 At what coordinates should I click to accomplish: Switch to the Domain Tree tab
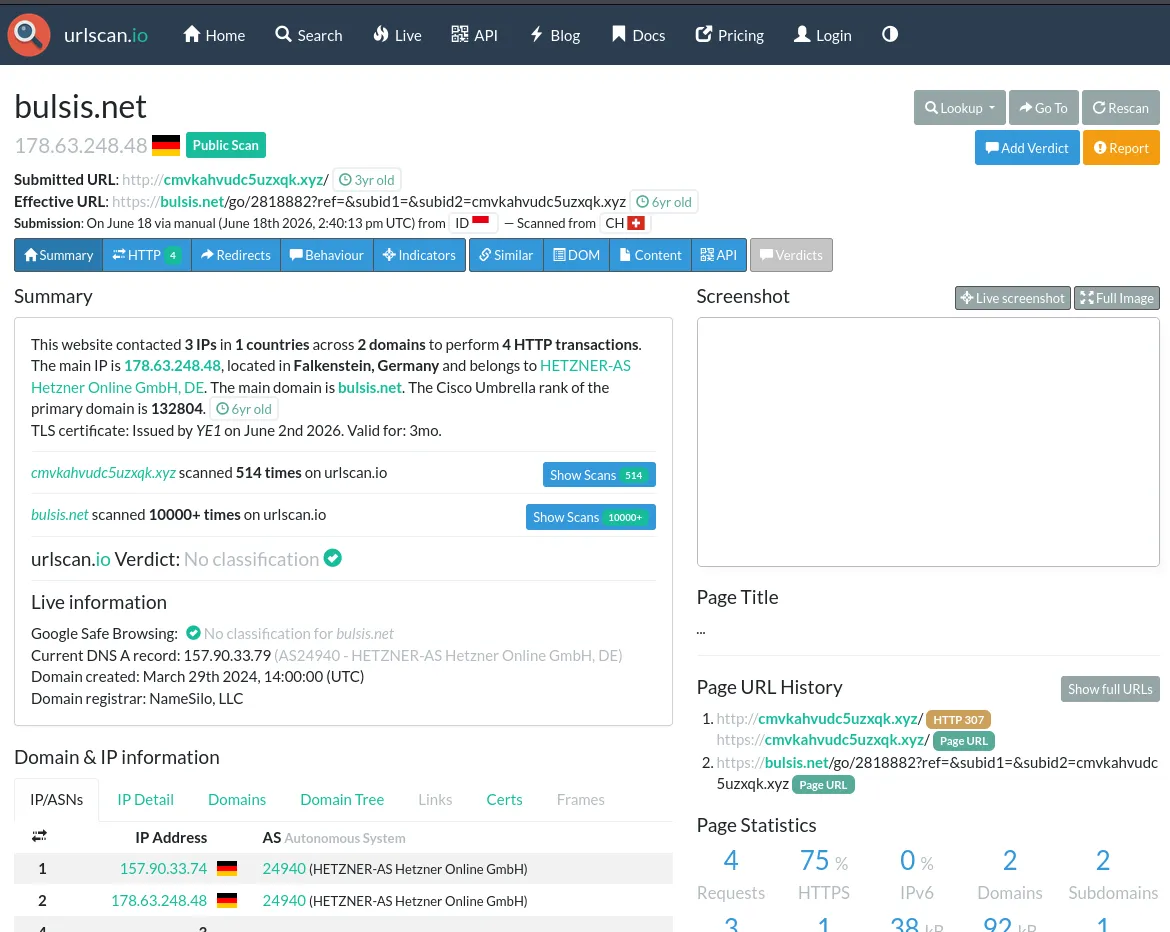click(x=342, y=799)
